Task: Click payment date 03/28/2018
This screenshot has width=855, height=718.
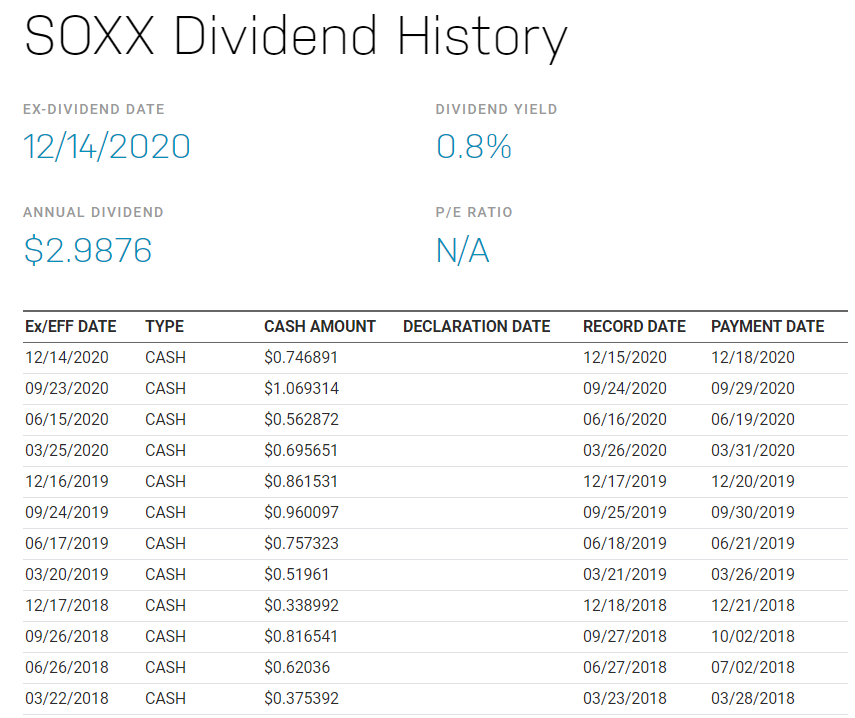Action: [753, 699]
